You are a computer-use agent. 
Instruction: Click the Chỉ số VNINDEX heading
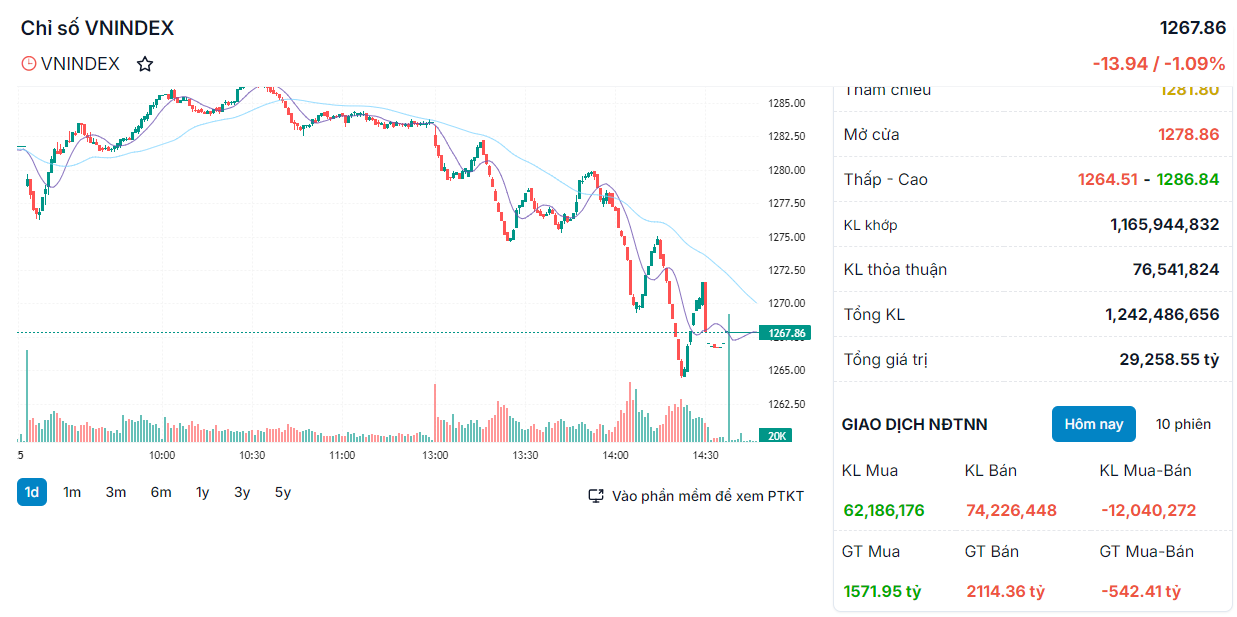pos(97,28)
